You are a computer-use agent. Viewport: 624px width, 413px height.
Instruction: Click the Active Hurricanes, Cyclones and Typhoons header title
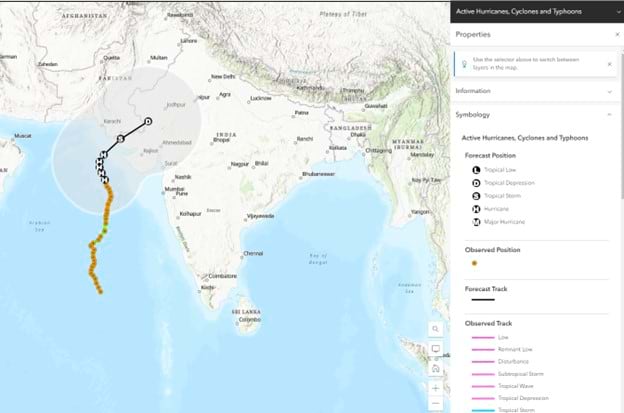519,12
